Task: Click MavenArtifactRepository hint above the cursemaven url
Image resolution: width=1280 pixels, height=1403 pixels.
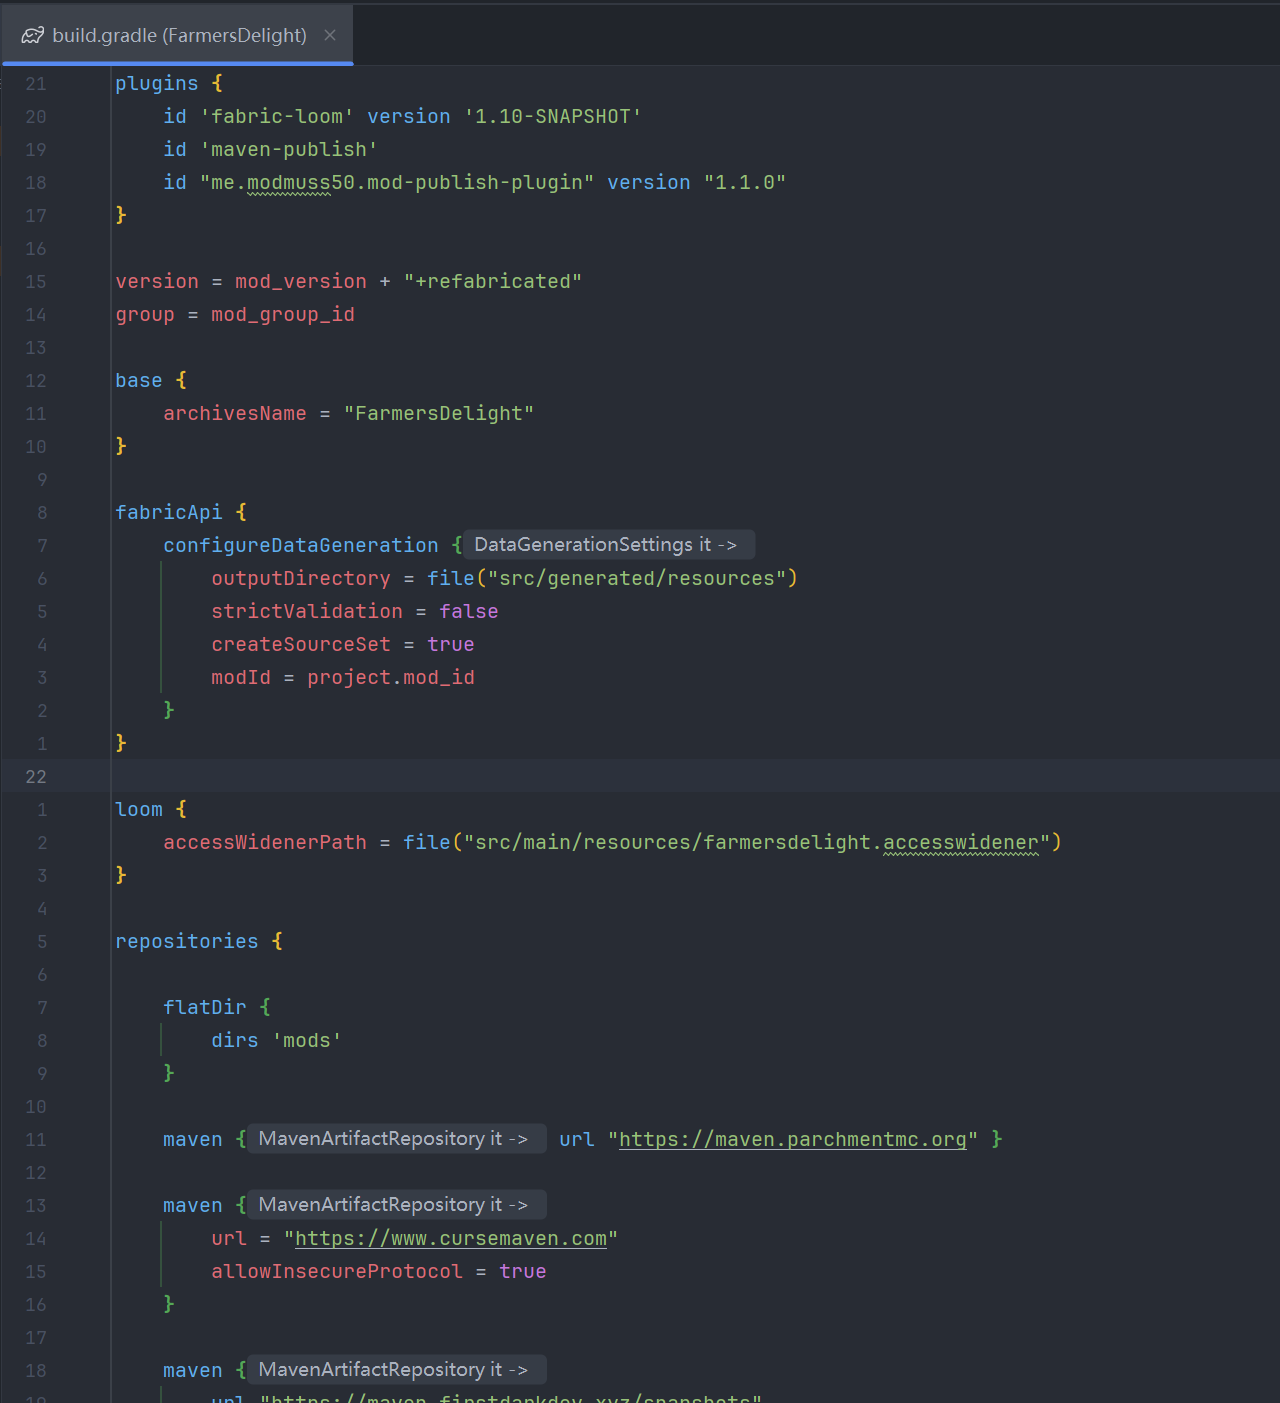Action: pyautogui.click(x=393, y=1205)
